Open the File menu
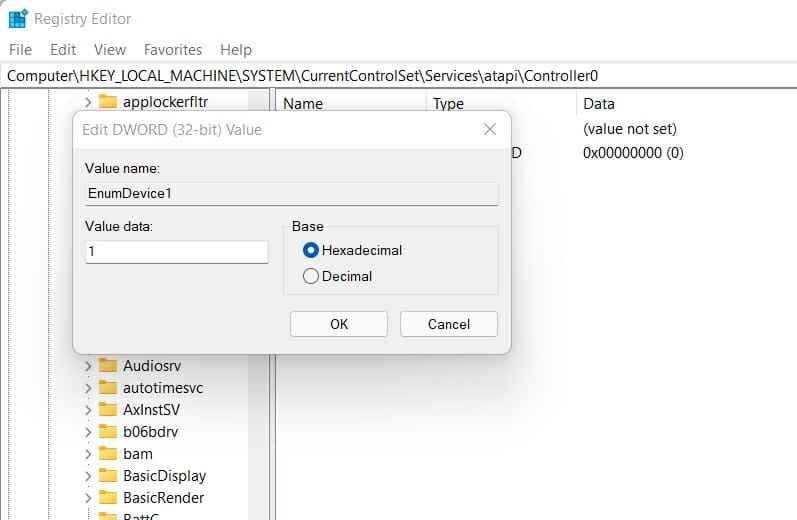Image resolution: width=797 pixels, height=520 pixels. point(20,50)
